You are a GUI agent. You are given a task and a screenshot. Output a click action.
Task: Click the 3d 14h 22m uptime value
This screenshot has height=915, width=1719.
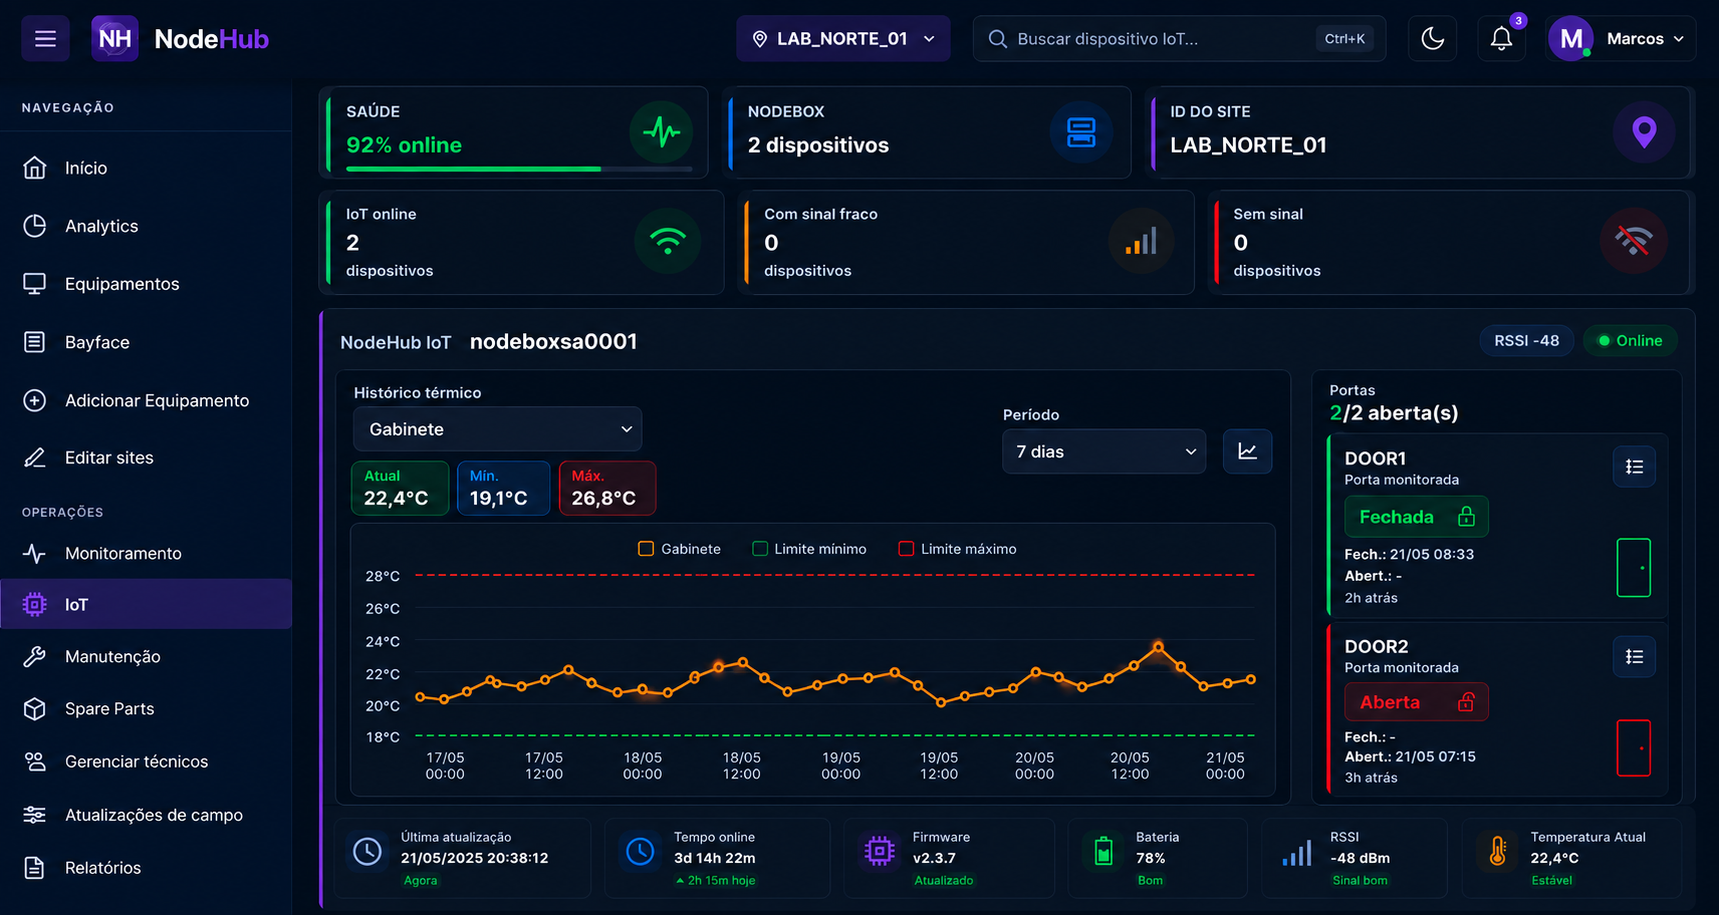(x=714, y=858)
